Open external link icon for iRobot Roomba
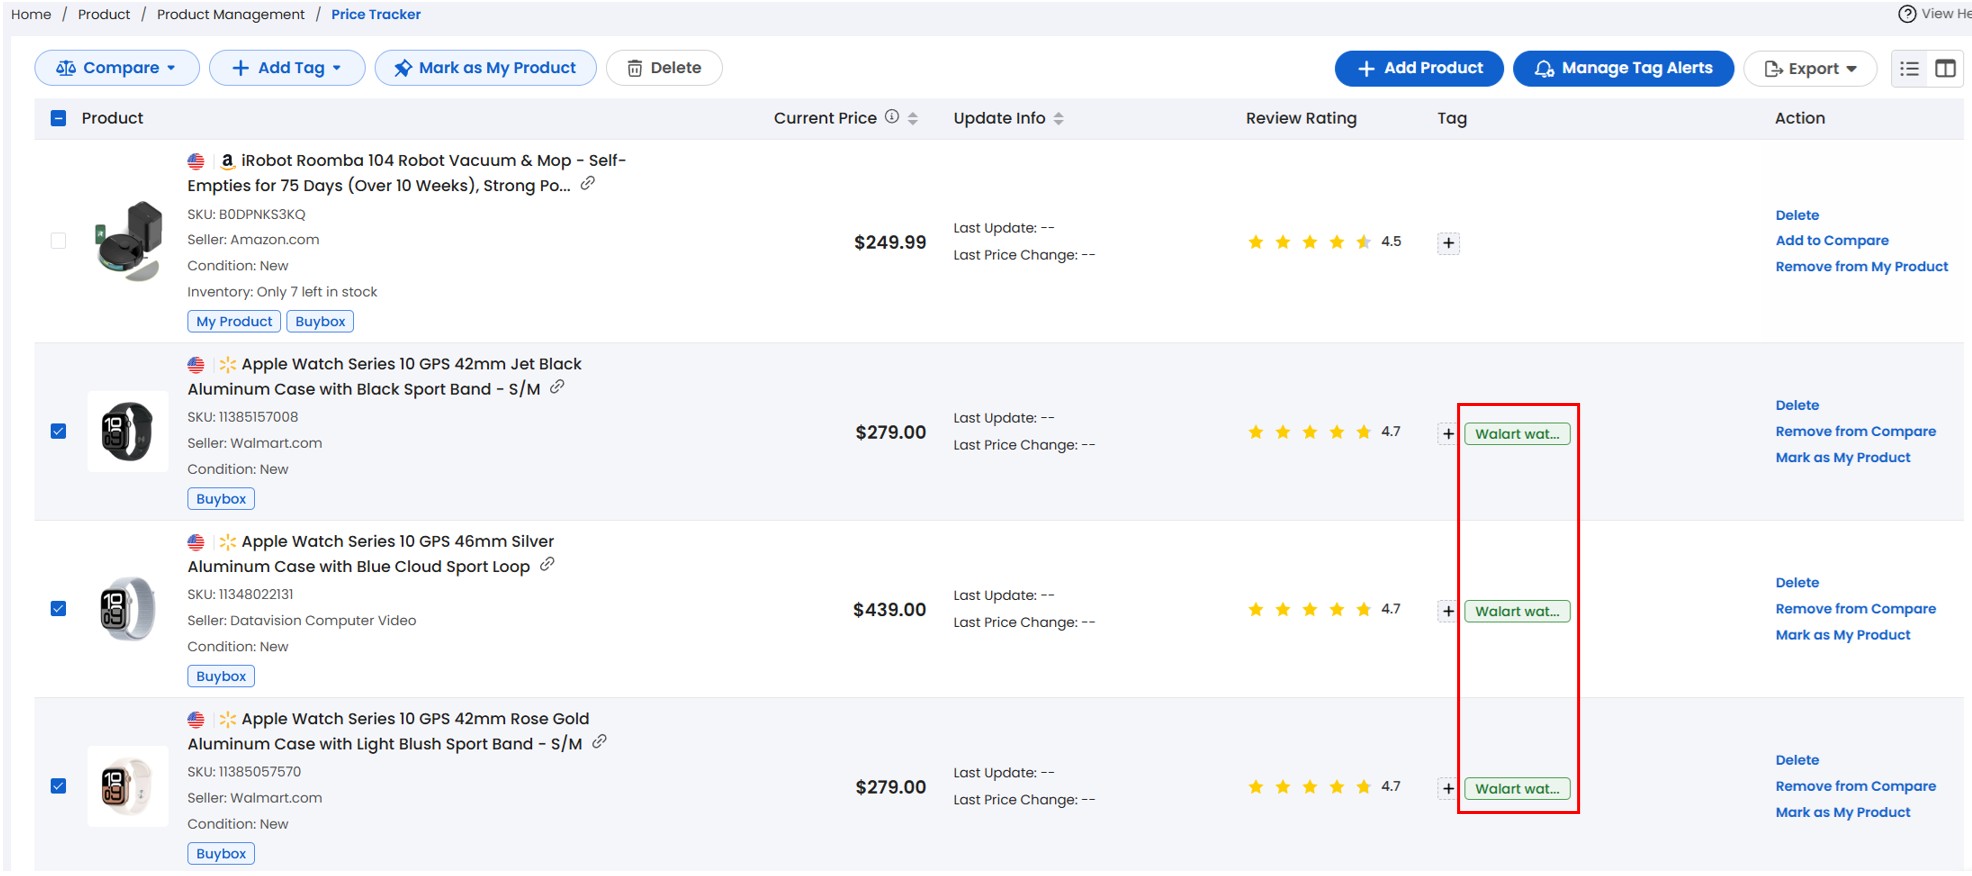This screenshot has width=1972, height=876. [588, 184]
